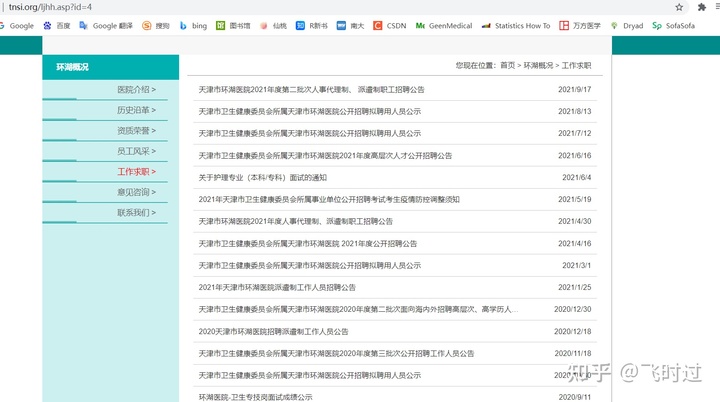Open the 搜狗 bookmark

point(156,26)
